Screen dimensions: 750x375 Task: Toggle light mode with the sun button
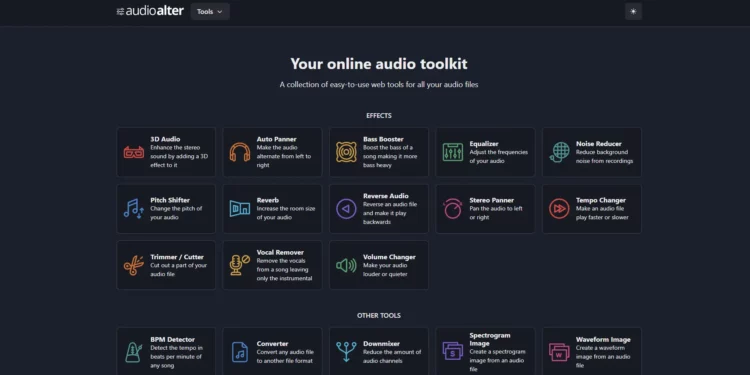pos(633,11)
